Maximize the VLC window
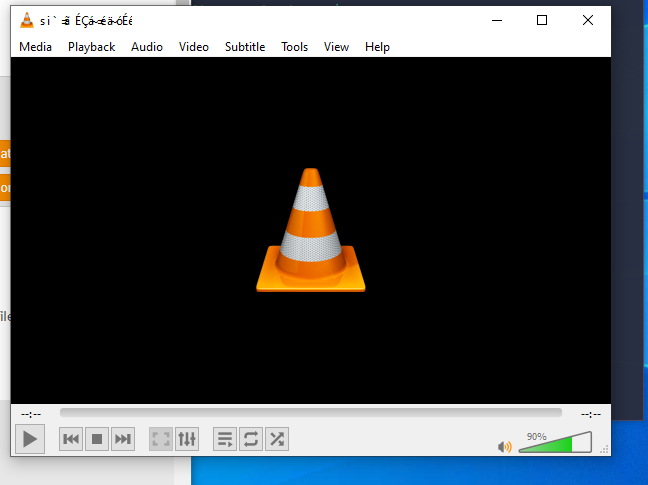Viewport: 648px width, 485px height. click(x=542, y=20)
